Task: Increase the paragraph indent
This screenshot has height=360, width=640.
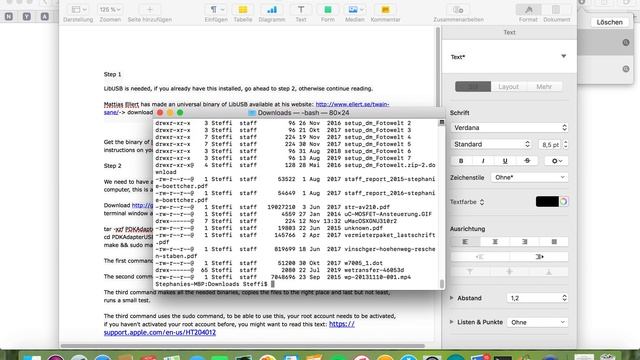Action: [539, 257]
